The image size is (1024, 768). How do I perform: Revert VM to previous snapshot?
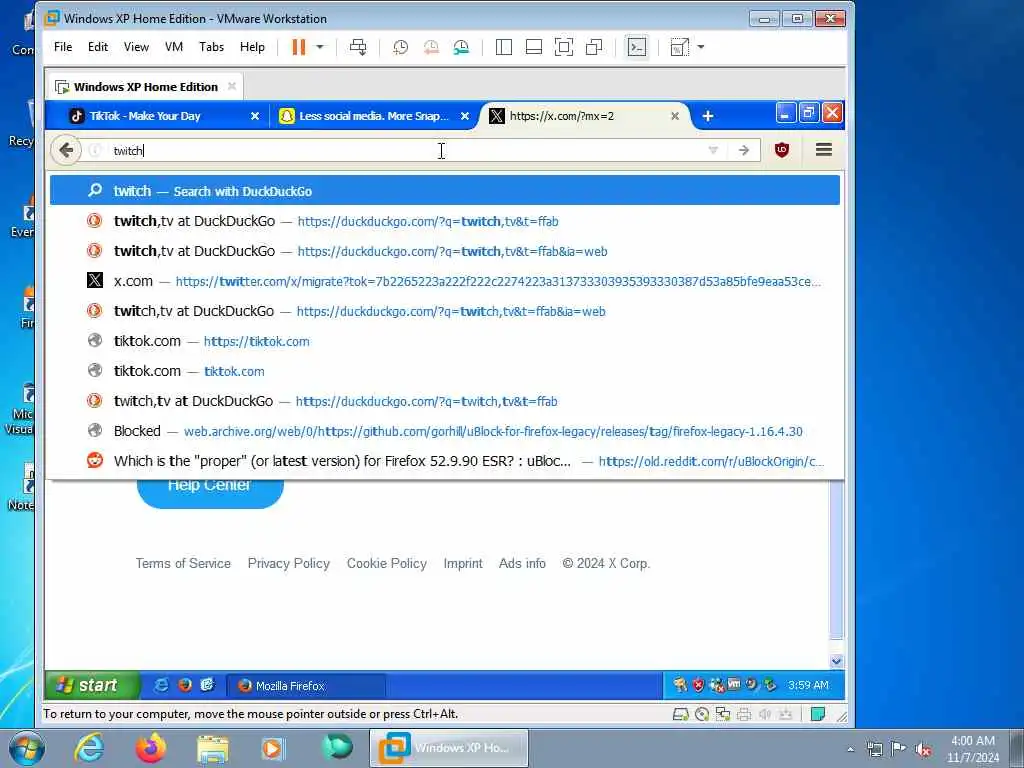431,47
